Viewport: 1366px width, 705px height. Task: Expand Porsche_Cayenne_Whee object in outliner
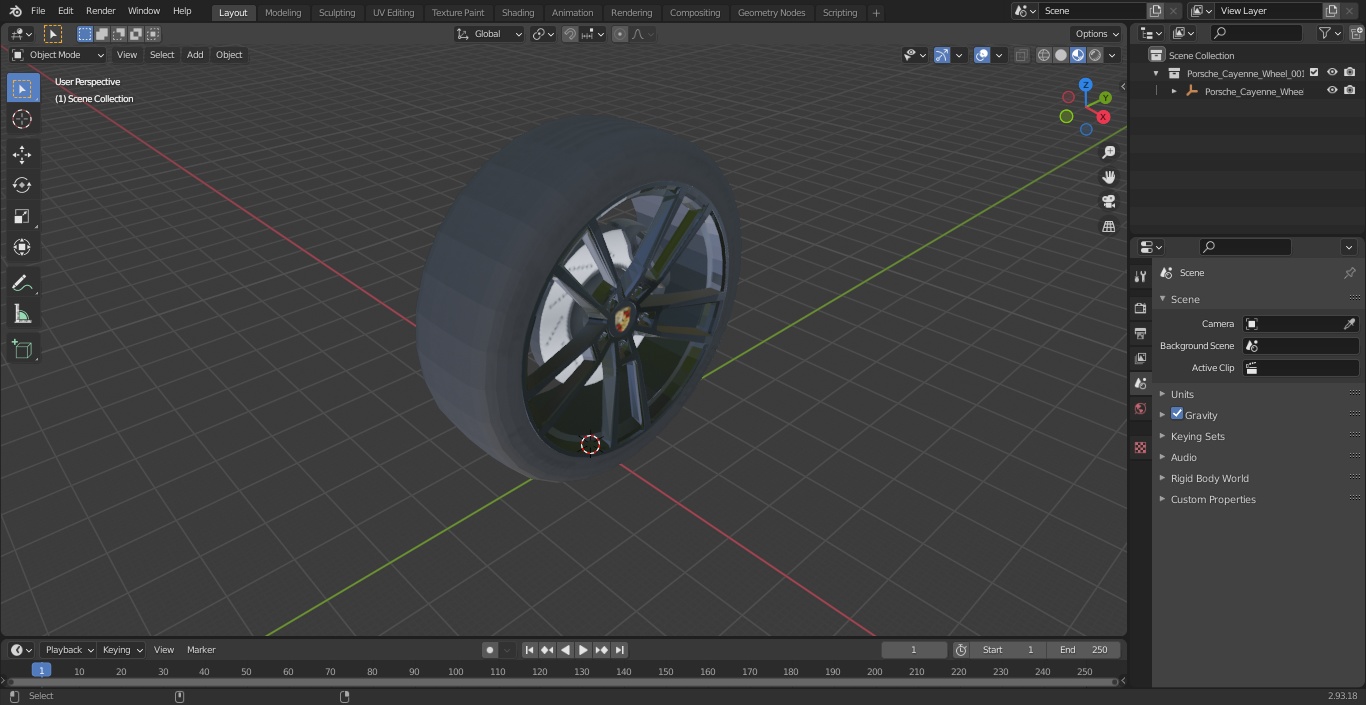pos(1174,91)
